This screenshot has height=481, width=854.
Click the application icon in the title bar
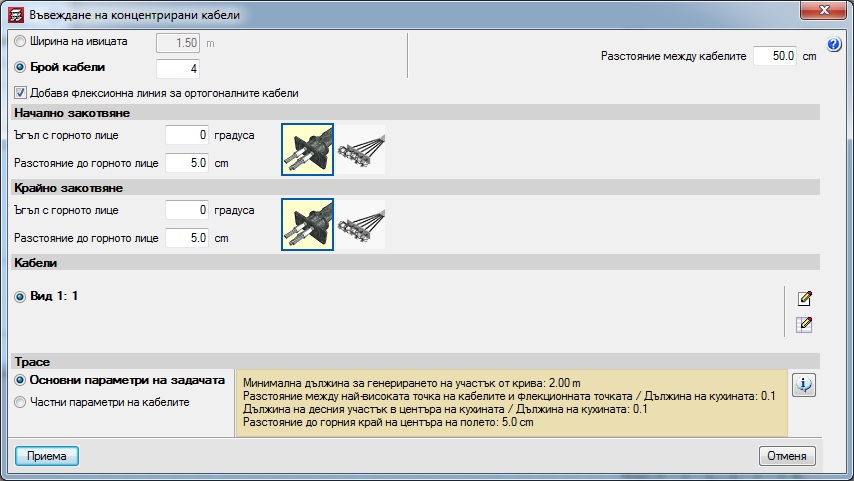tap(16, 15)
